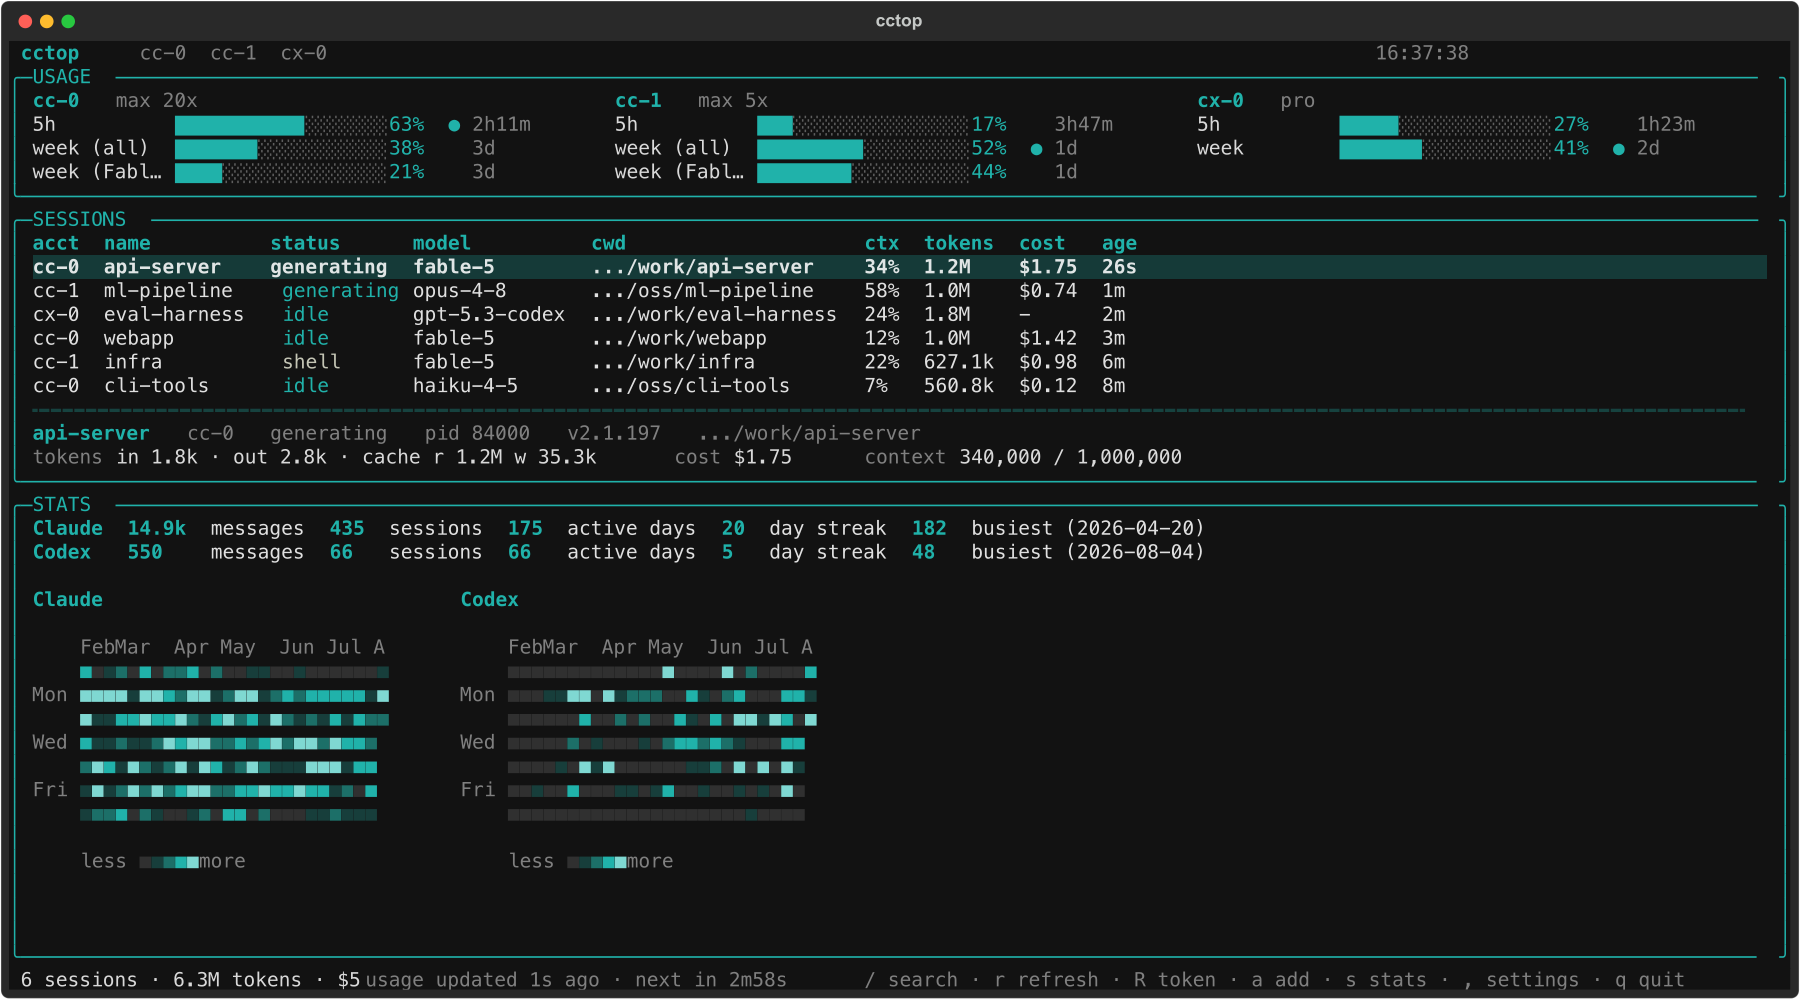This screenshot has height=1000, width=1800.
Task: Click the cc-0 account label in the USAGE panel
Action: pos(56,101)
